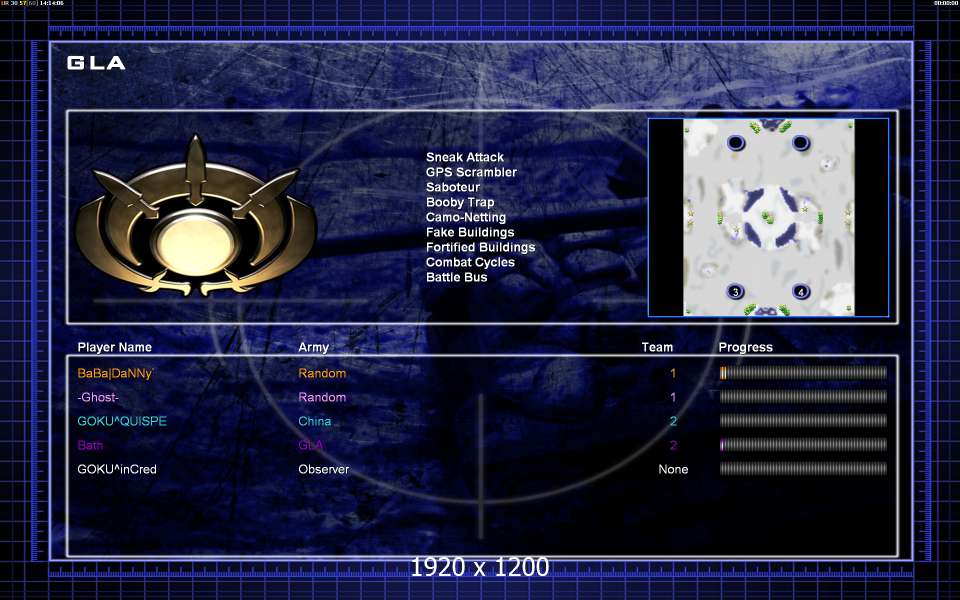Click GOKU^QUISPE loading progress bar
This screenshot has width=960, height=600.
pos(803,421)
